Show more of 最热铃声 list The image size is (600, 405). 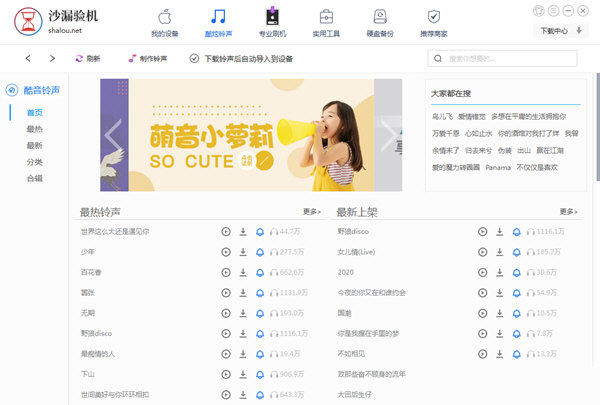click(x=312, y=212)
